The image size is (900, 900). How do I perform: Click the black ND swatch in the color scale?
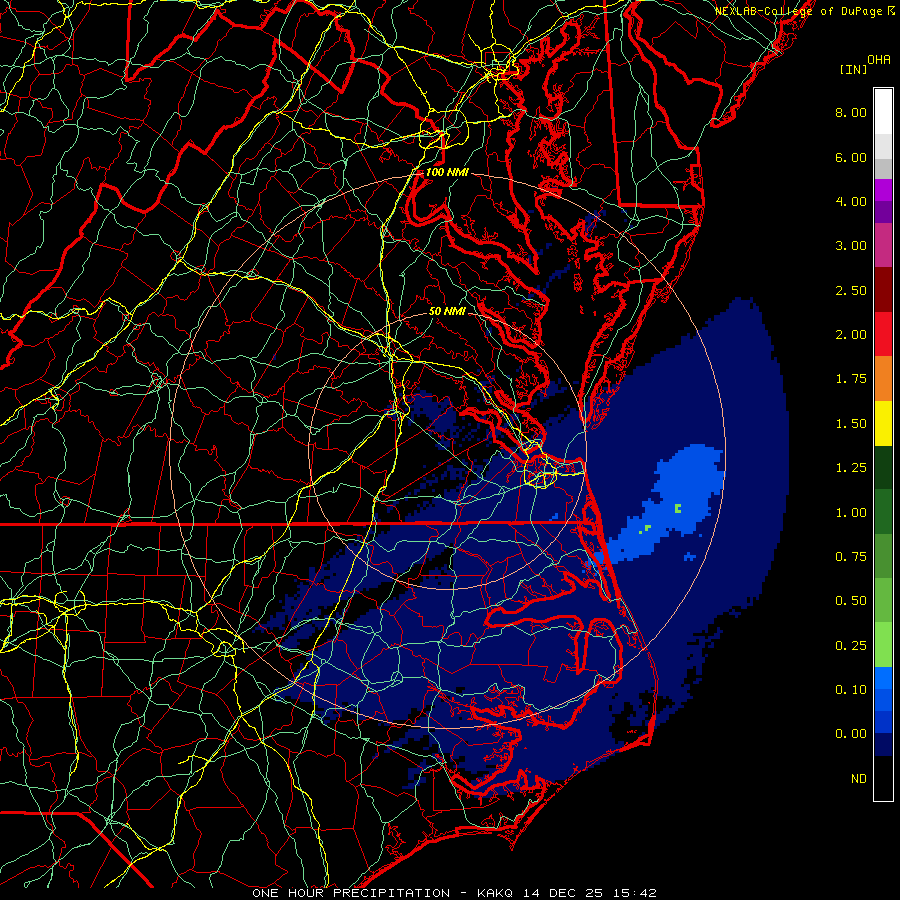(x=883, y=778)
